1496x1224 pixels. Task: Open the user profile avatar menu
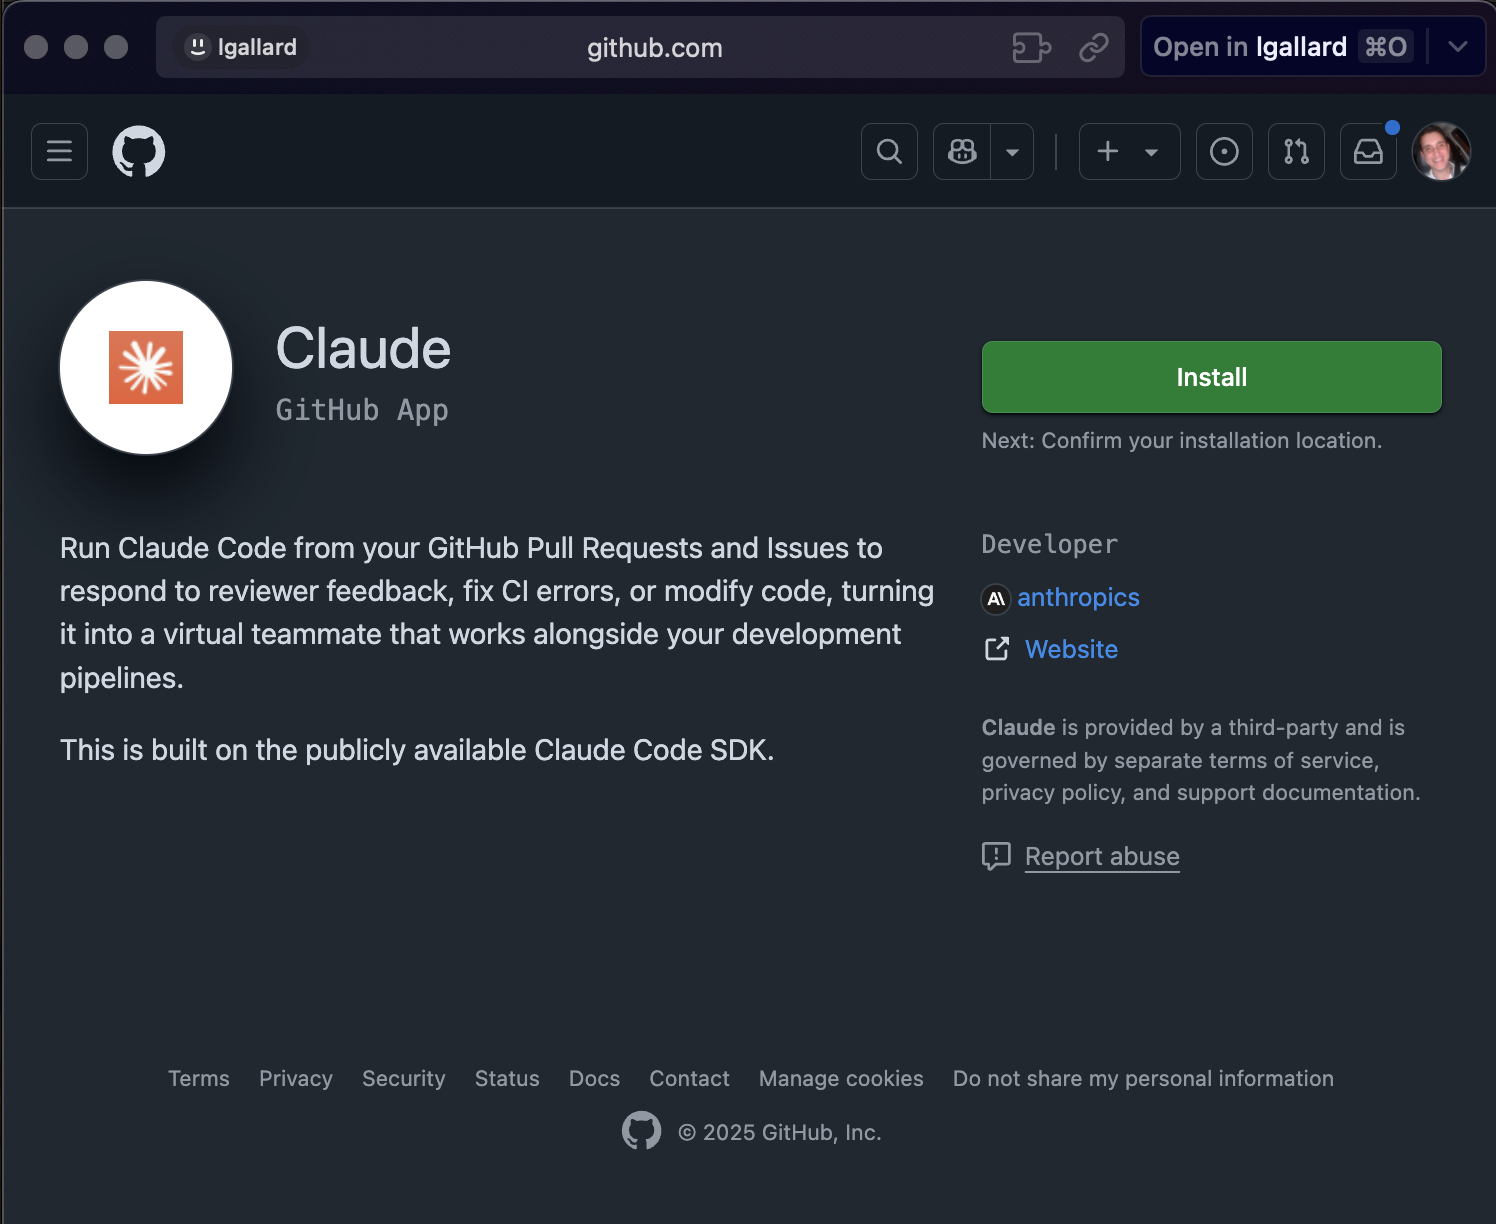point(1441,151)
